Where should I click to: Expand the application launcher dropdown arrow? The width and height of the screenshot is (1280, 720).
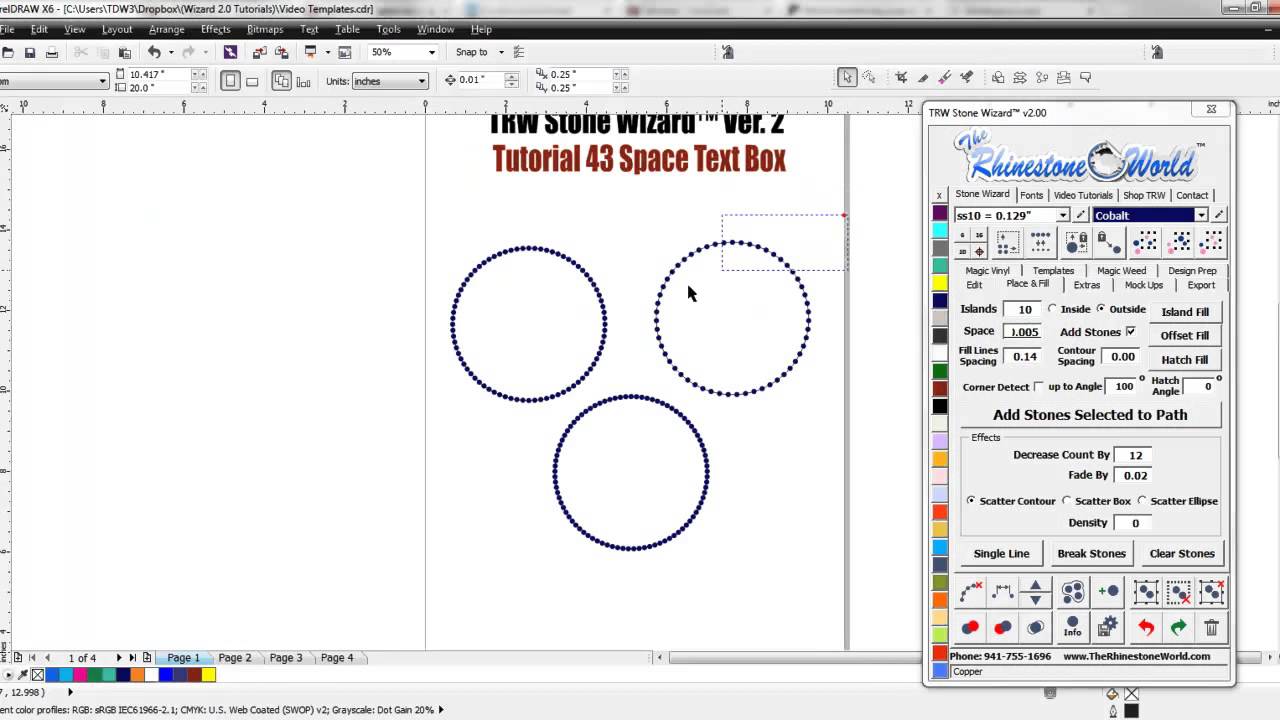326,52
